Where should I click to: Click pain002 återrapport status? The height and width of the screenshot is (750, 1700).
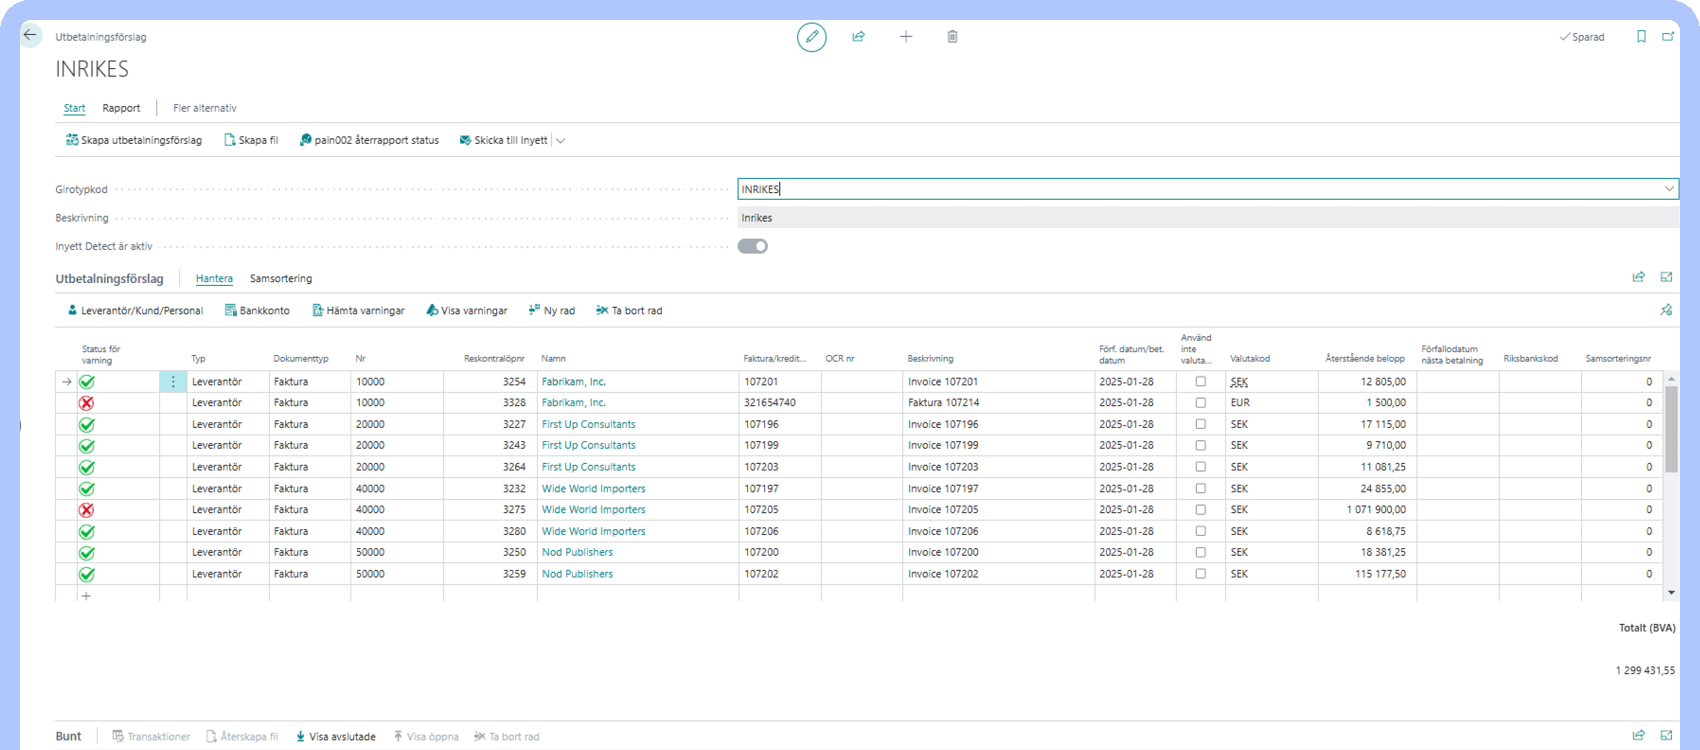point(369,140)
